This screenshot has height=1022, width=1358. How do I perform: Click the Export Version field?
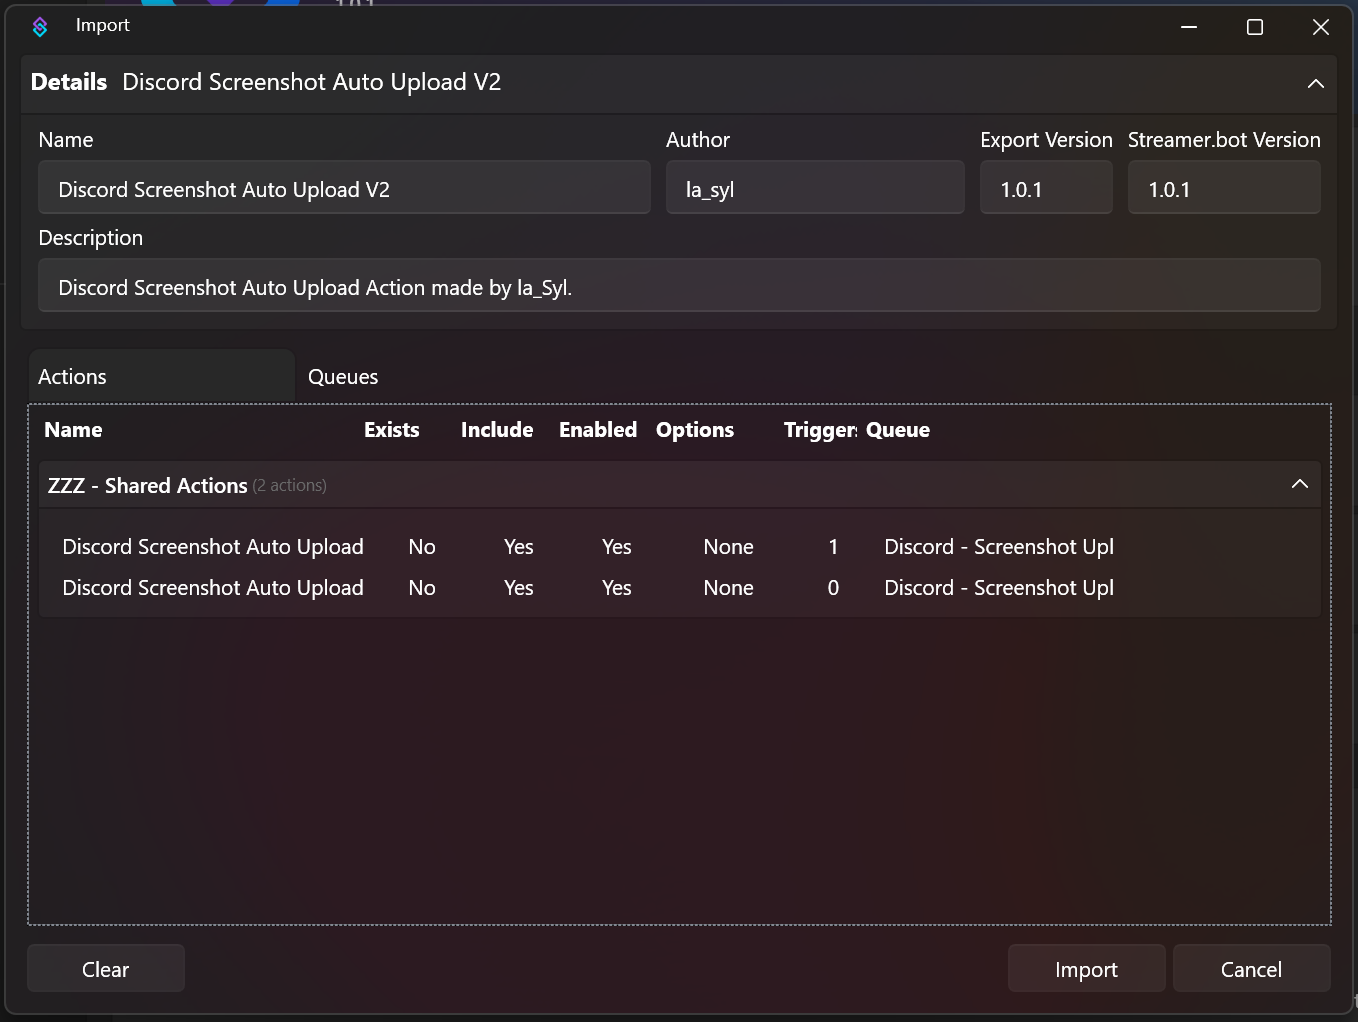point(1045,189)
